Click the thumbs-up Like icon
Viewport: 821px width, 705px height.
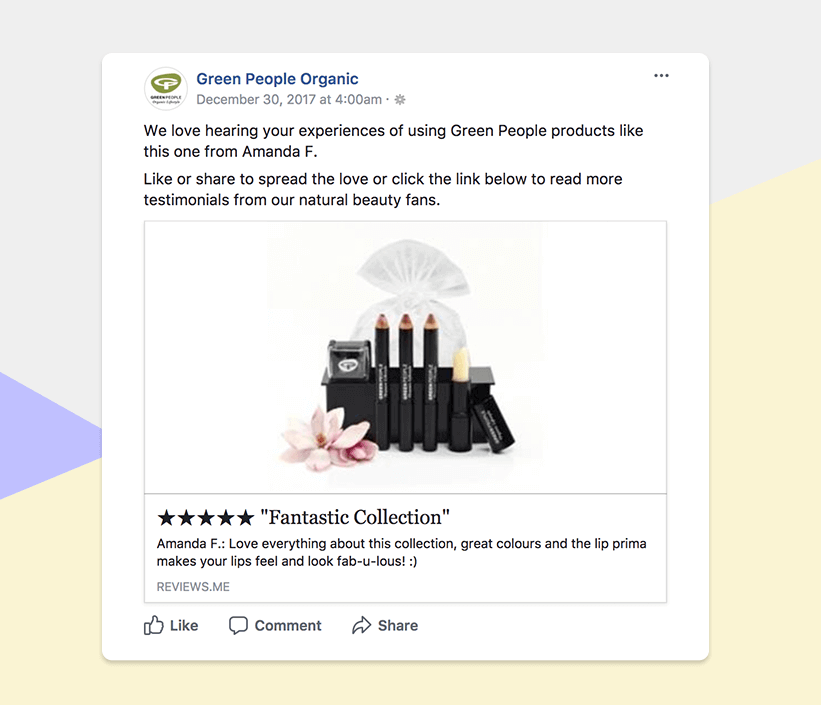(154, 625)
